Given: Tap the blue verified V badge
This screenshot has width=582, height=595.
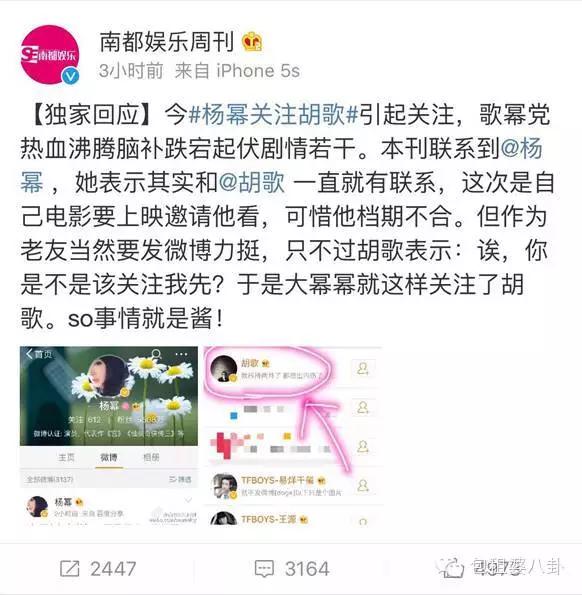Looking at the screenshot, I should 71,76.
